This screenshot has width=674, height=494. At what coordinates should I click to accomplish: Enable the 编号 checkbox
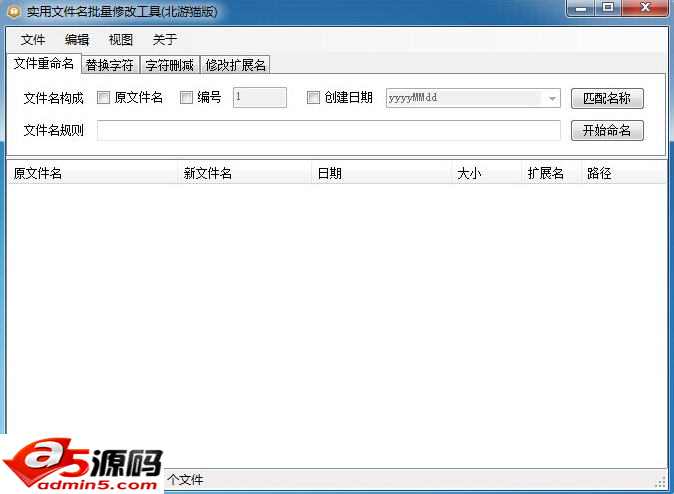pyautogui.click(x=186, y=98)
